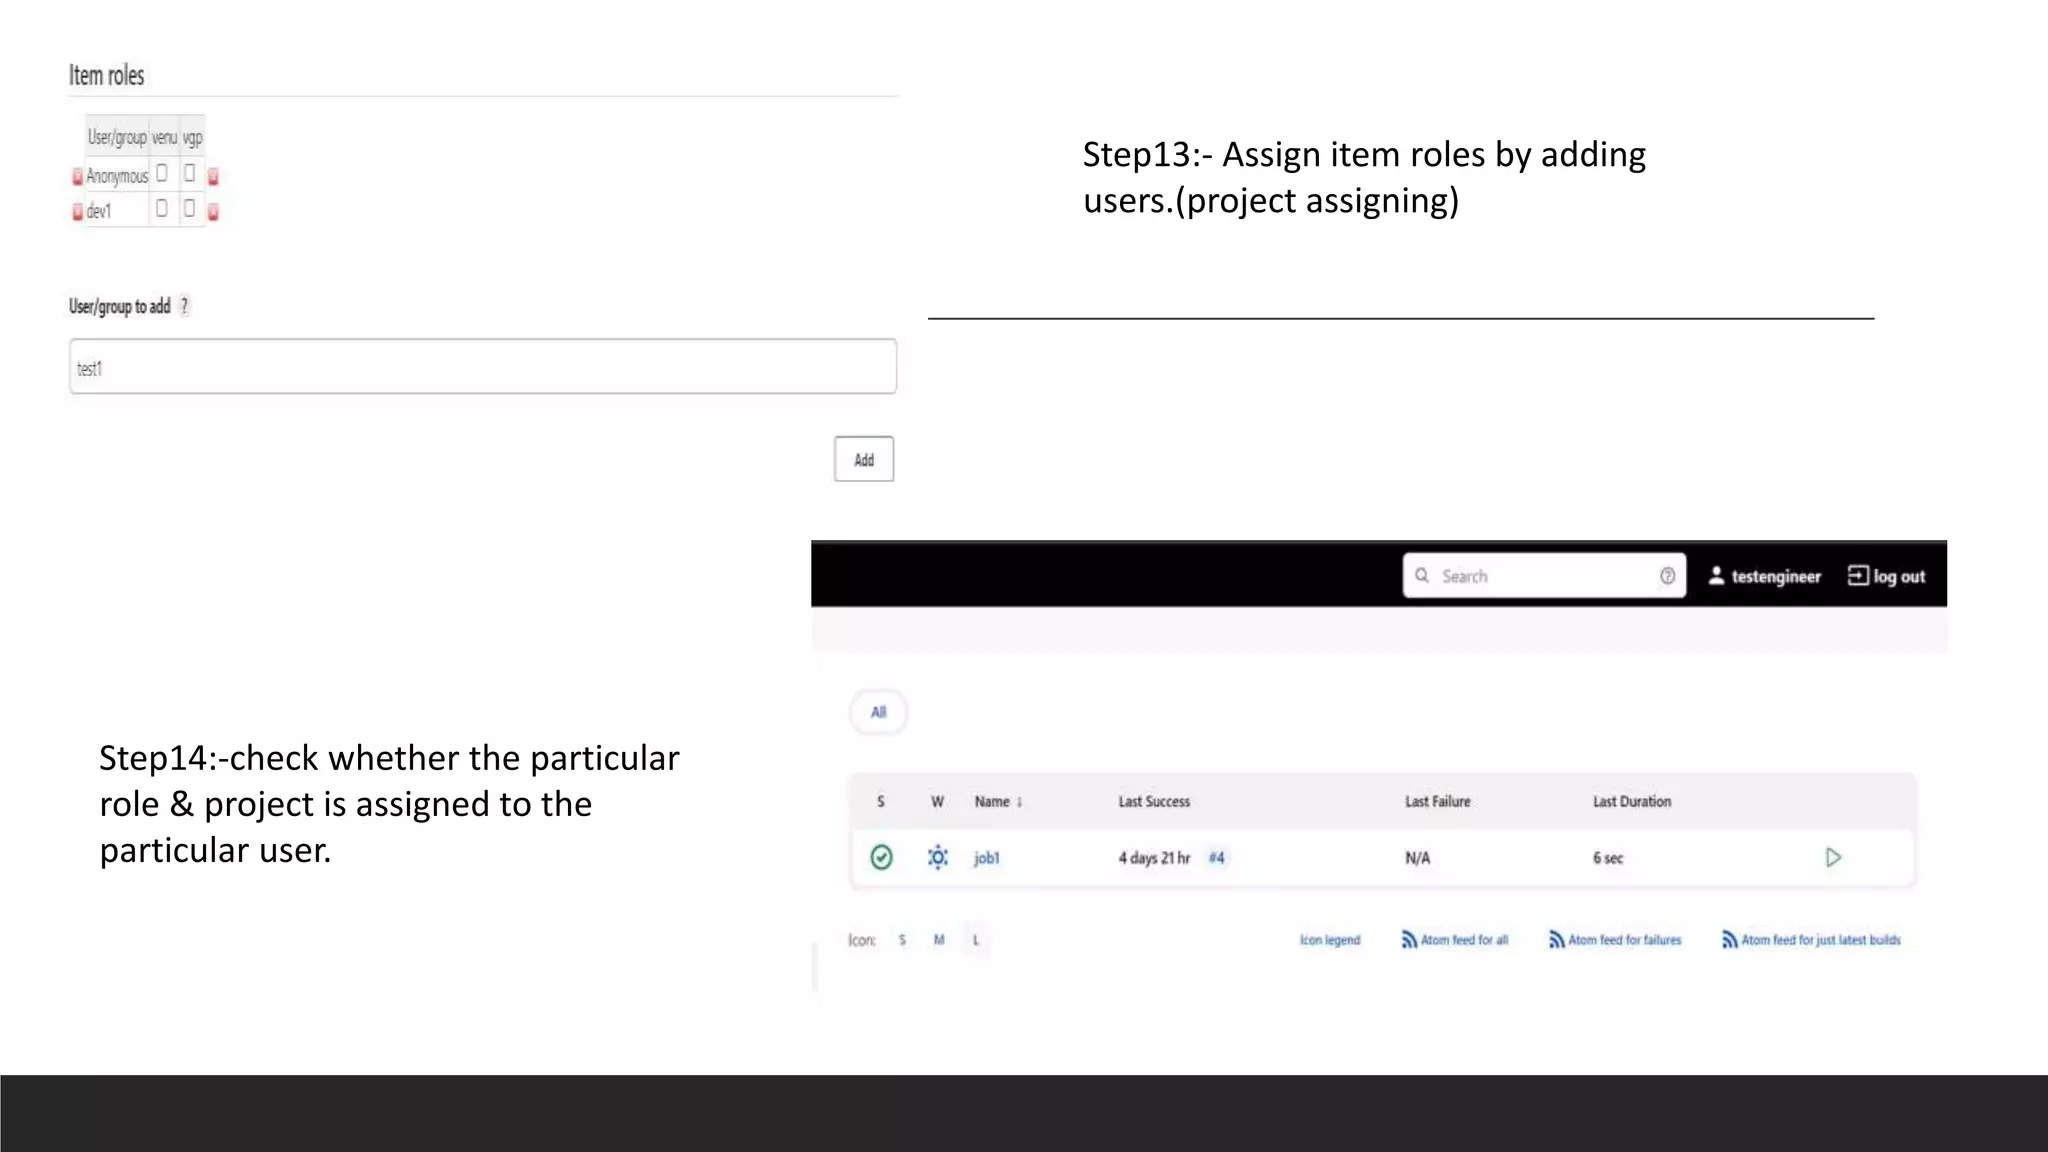The width and height of the screenshot is (2048, 1152).
Task: Click the log out link
Action: pos(1899,576)
